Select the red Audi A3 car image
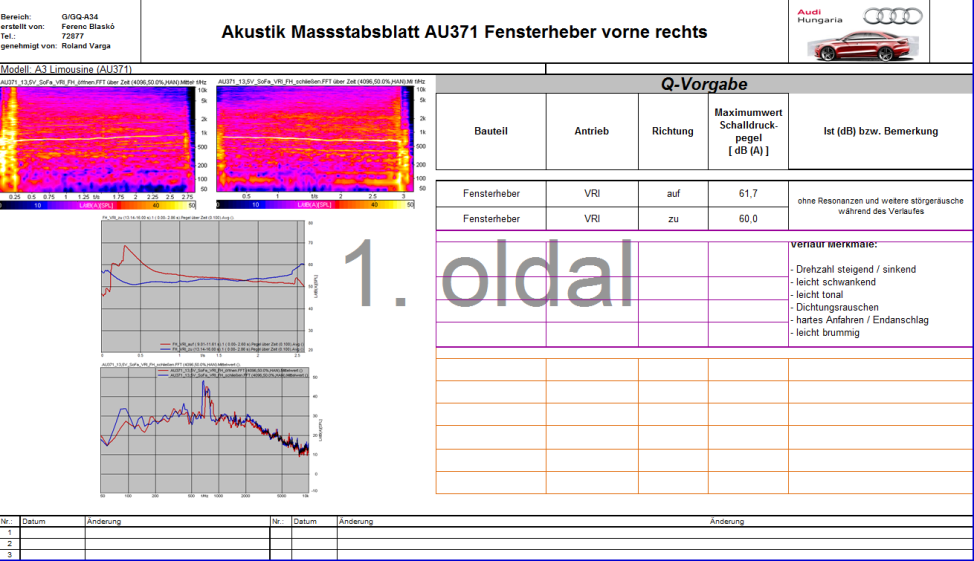 [862, 45]
